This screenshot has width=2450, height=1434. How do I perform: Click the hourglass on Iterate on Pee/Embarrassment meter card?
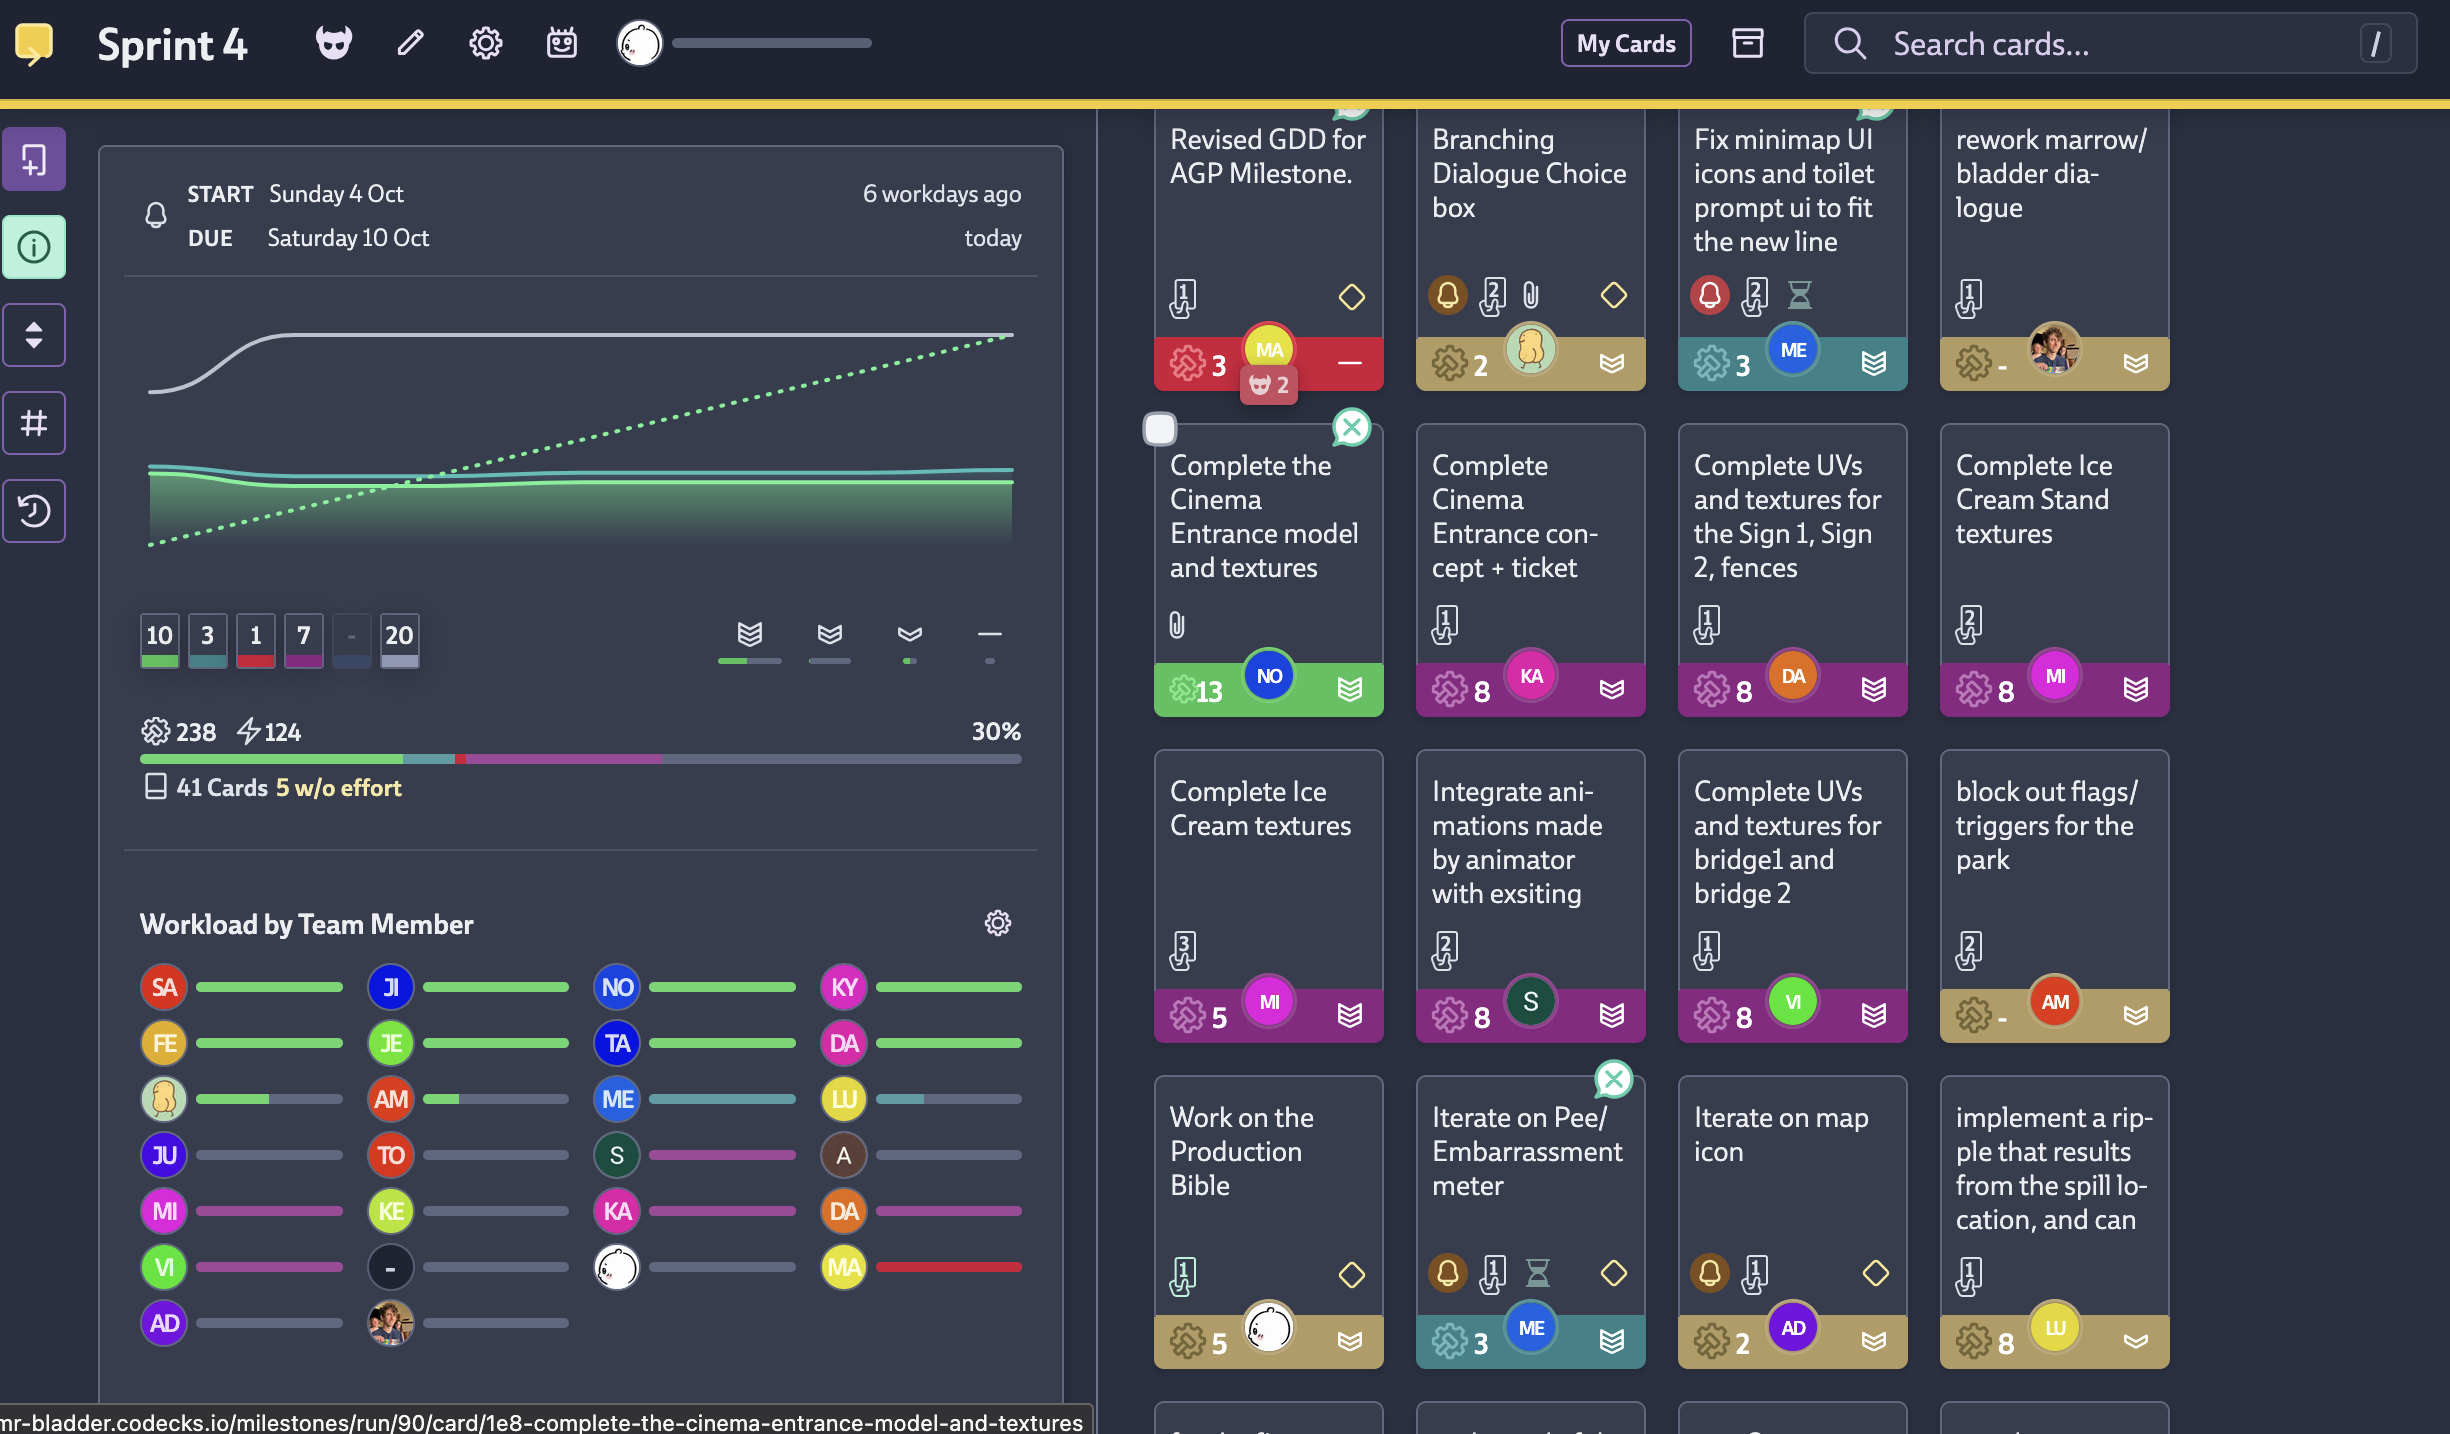point(1537,1273)
